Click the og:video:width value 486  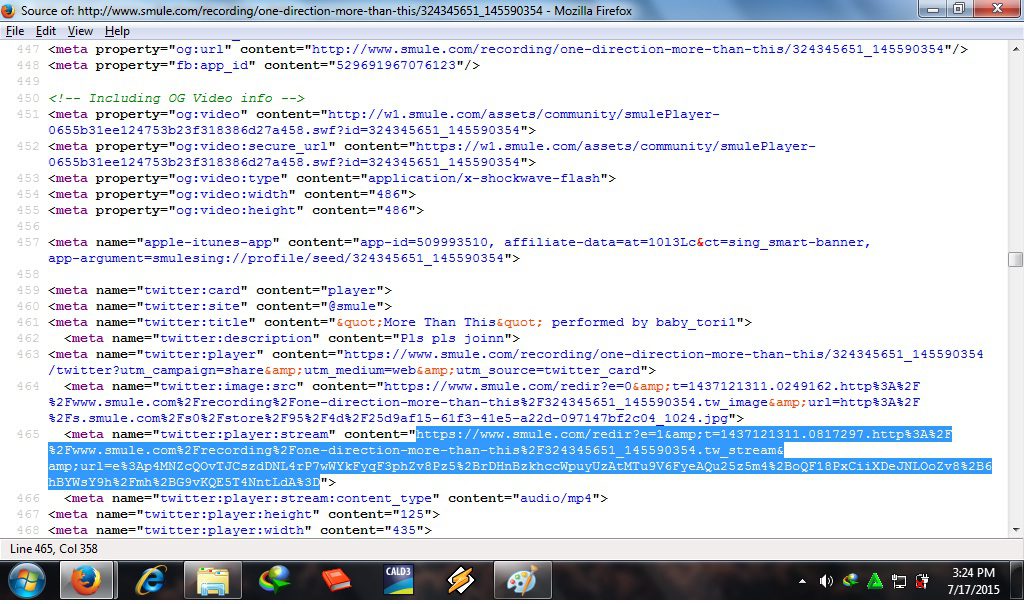[x=388, y=194]
